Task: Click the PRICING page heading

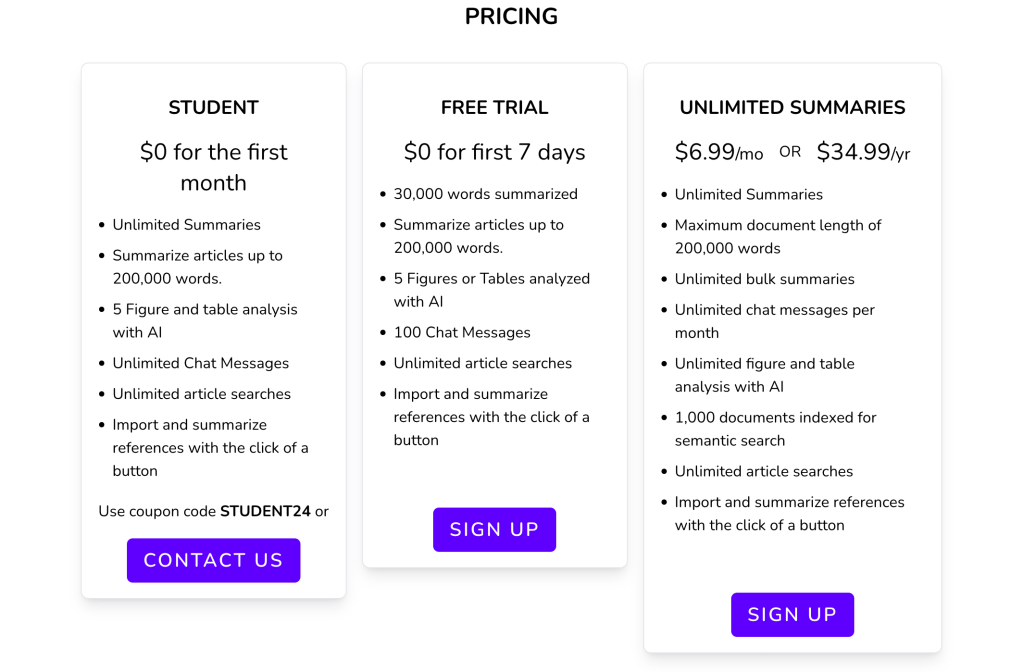Action: 511,16
